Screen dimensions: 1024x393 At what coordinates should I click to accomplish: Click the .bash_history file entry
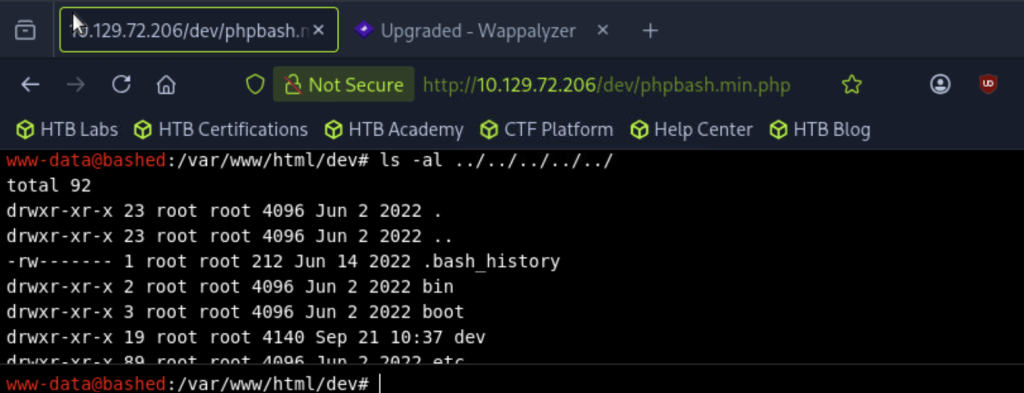pos(492,262)
